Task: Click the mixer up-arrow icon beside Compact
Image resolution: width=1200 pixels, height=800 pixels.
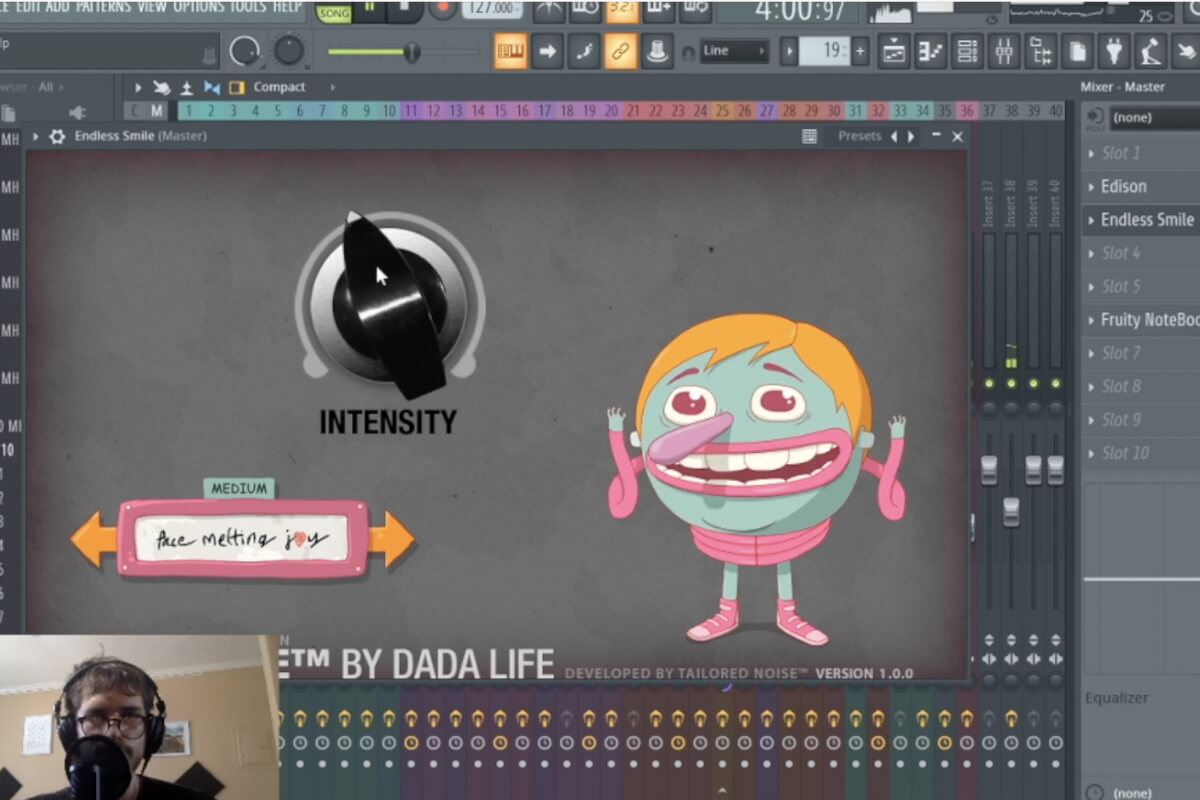Action: coord(186,87)
